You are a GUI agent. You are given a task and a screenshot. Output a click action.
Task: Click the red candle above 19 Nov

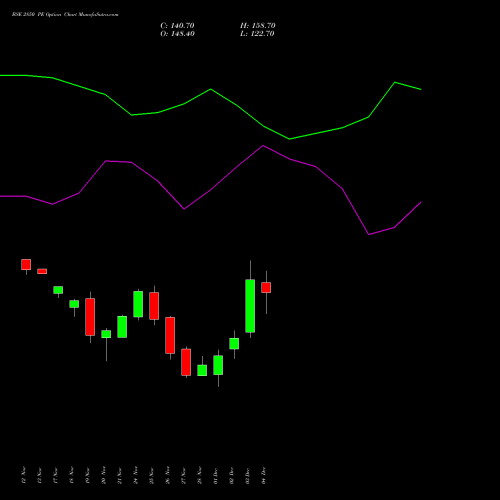pyautogui.click(x=90, y=317)
